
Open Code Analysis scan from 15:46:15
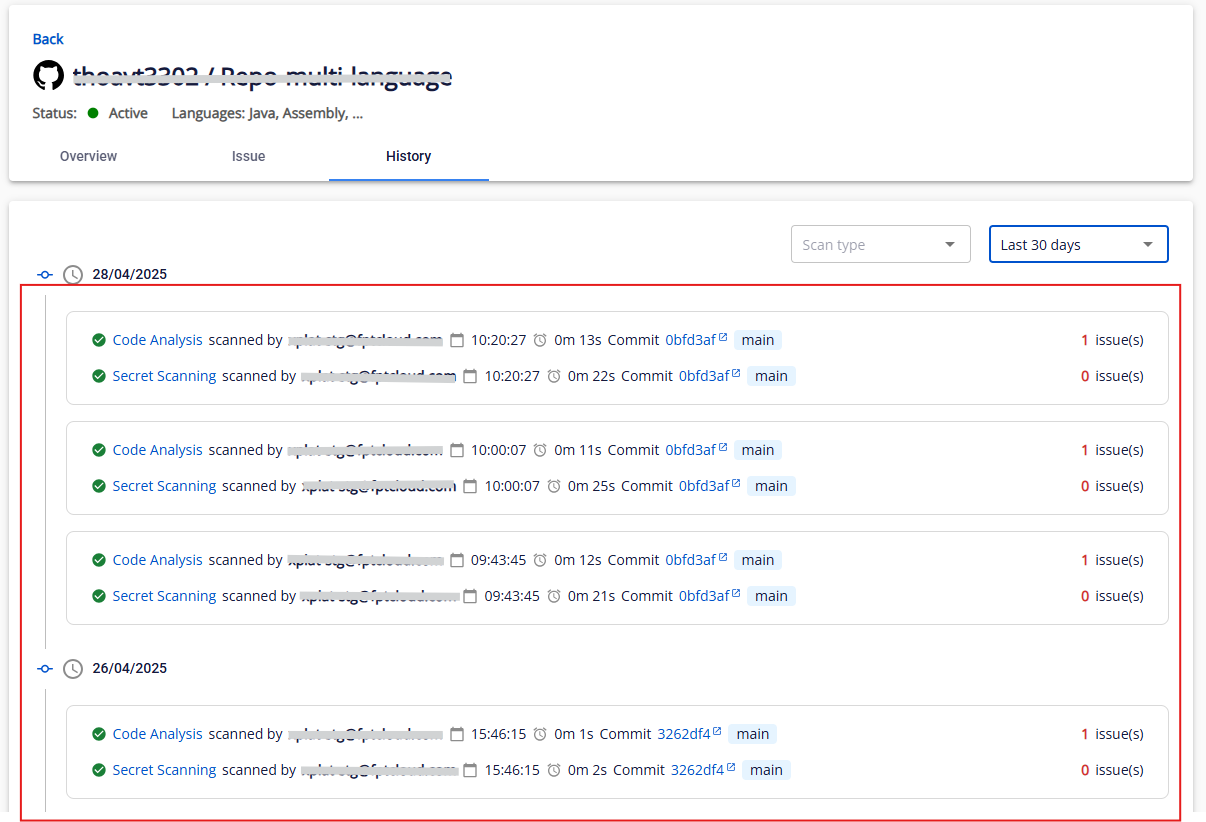click(x=157, y=734)
